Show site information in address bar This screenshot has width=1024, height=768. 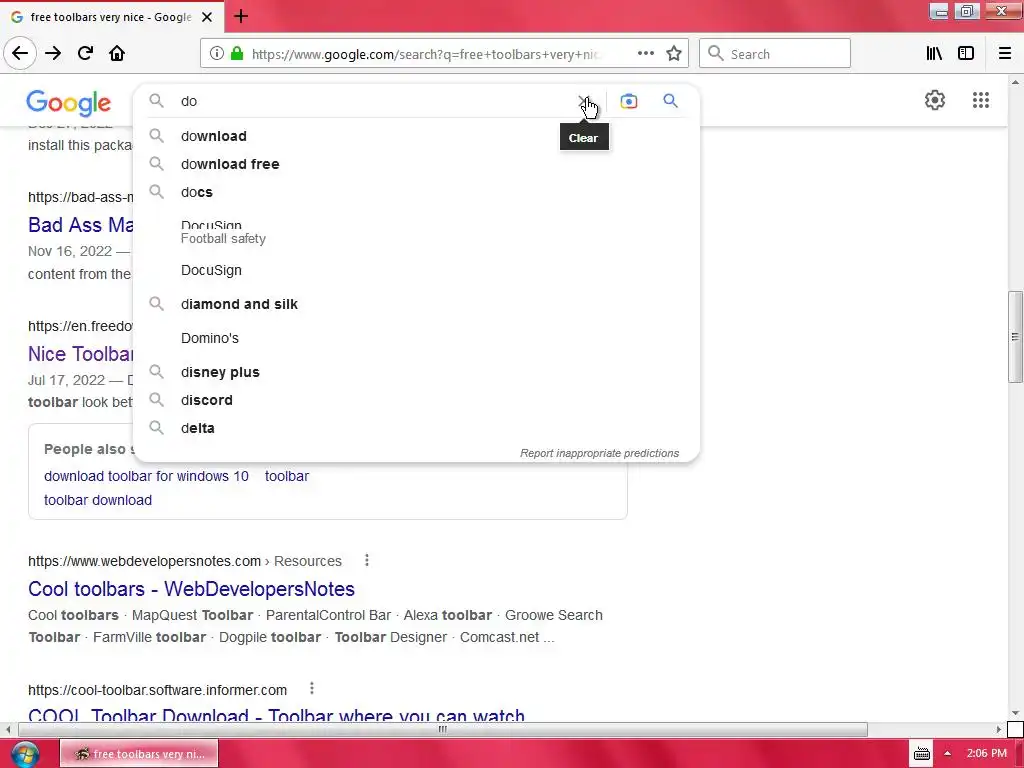pyautogui.click(x=217, y=54)
